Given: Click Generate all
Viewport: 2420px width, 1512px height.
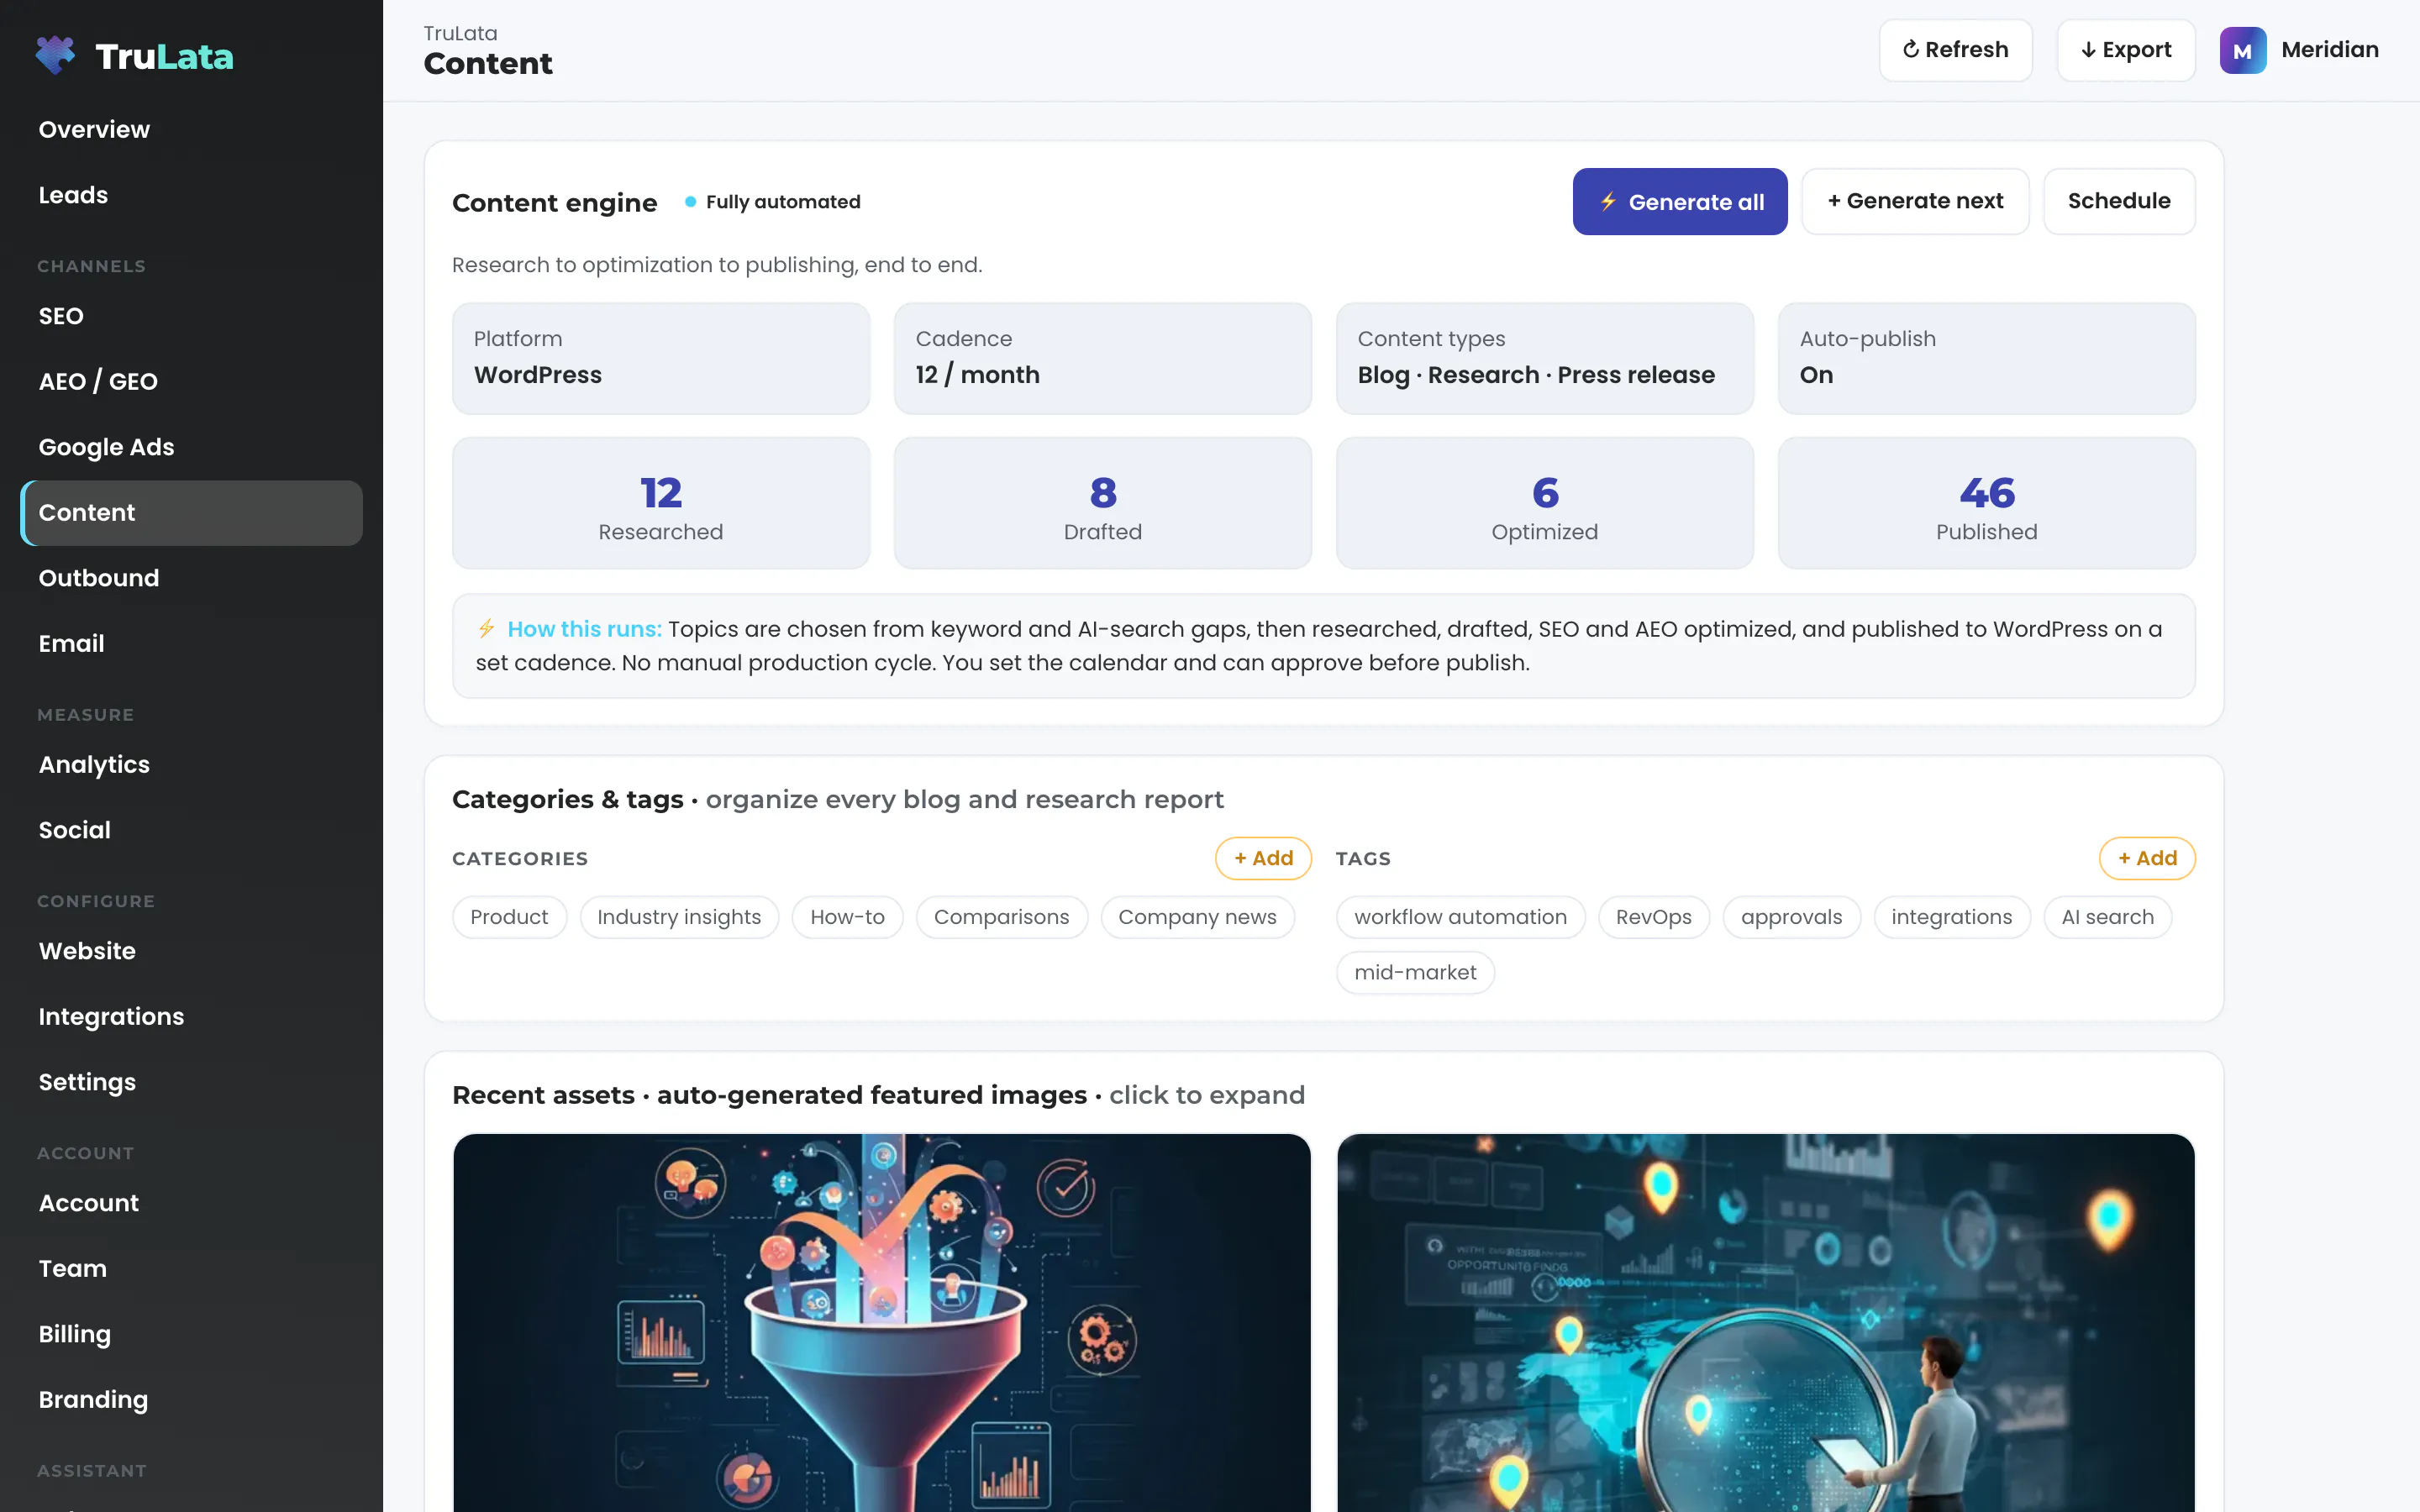Looking at the screenshot, I should (x=1680, y=202).
